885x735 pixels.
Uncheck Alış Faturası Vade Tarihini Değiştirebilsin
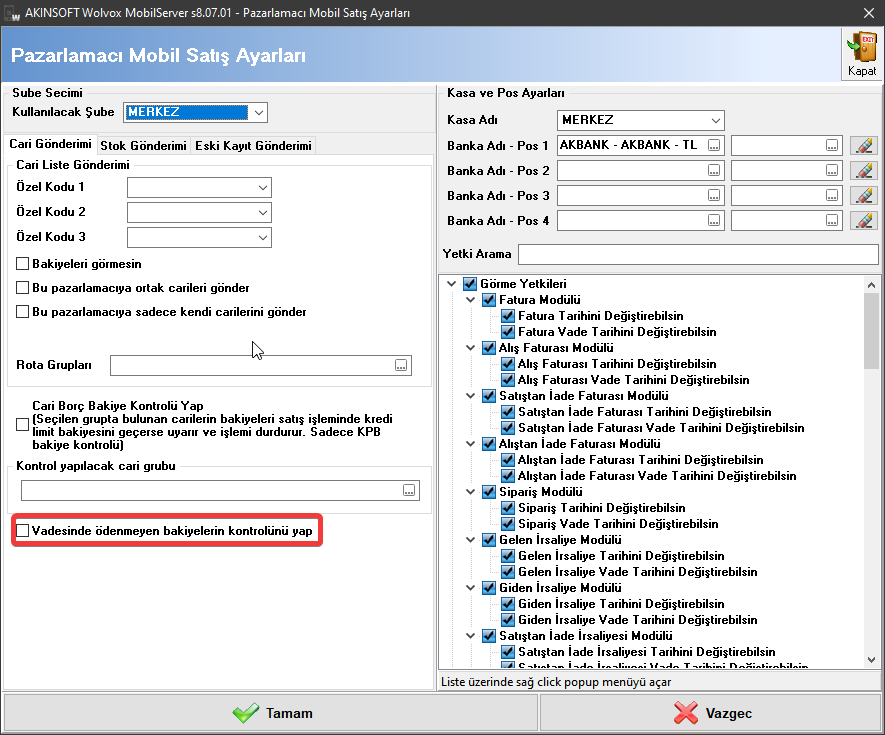coord(508,380)
